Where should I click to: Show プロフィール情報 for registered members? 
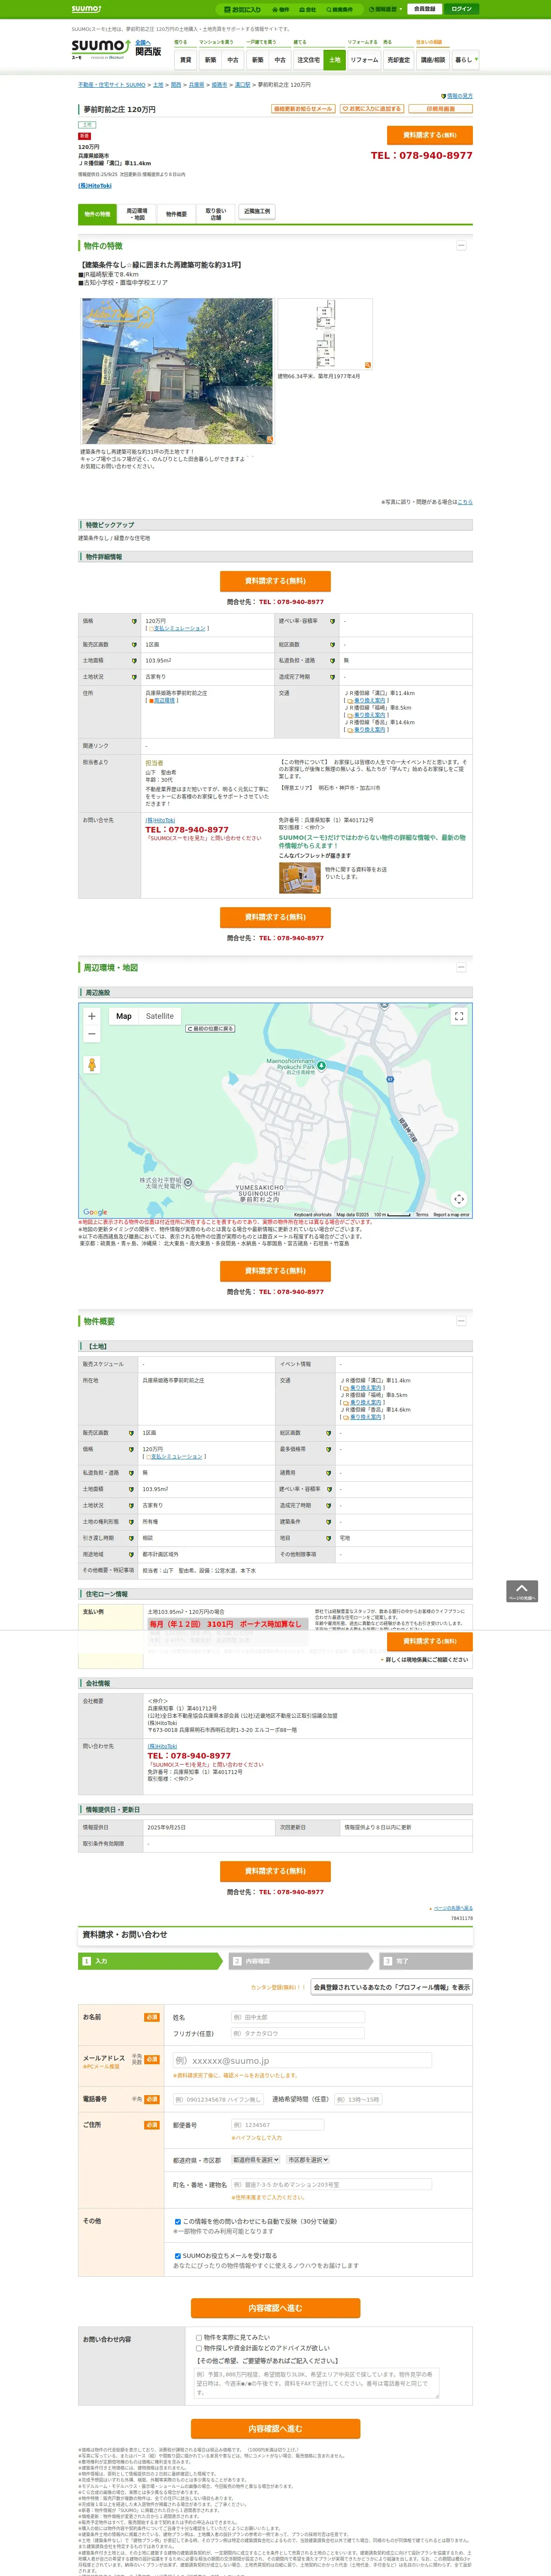tap(391, 1987)
